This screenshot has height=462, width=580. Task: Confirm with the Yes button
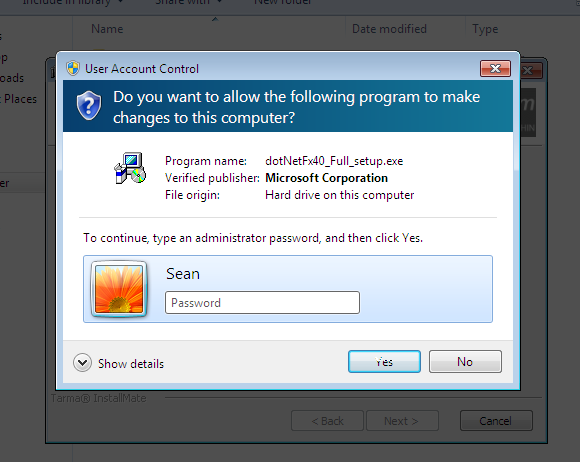pyautogui.click(x=384, y=361)
